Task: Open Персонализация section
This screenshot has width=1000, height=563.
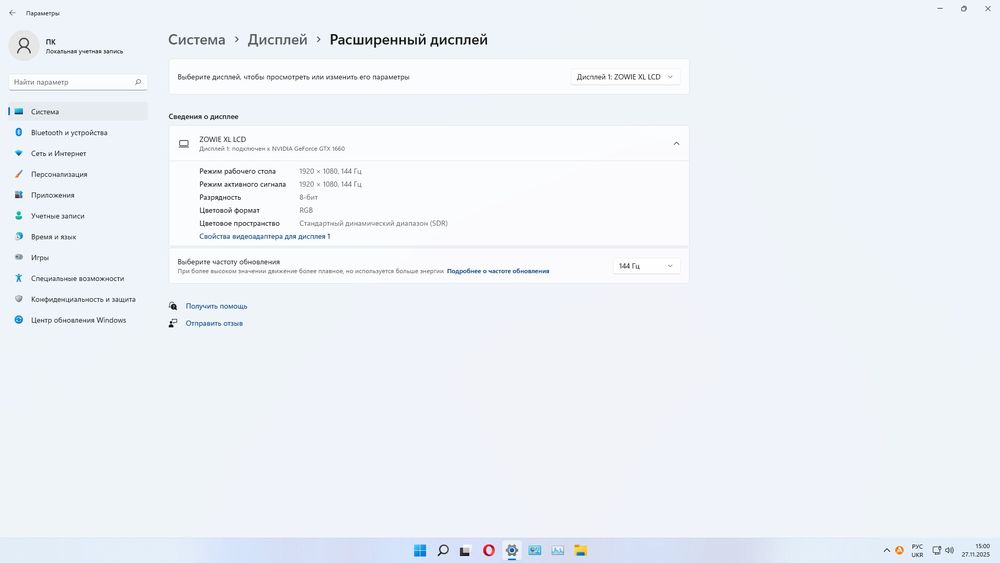Action: (78, 174)
